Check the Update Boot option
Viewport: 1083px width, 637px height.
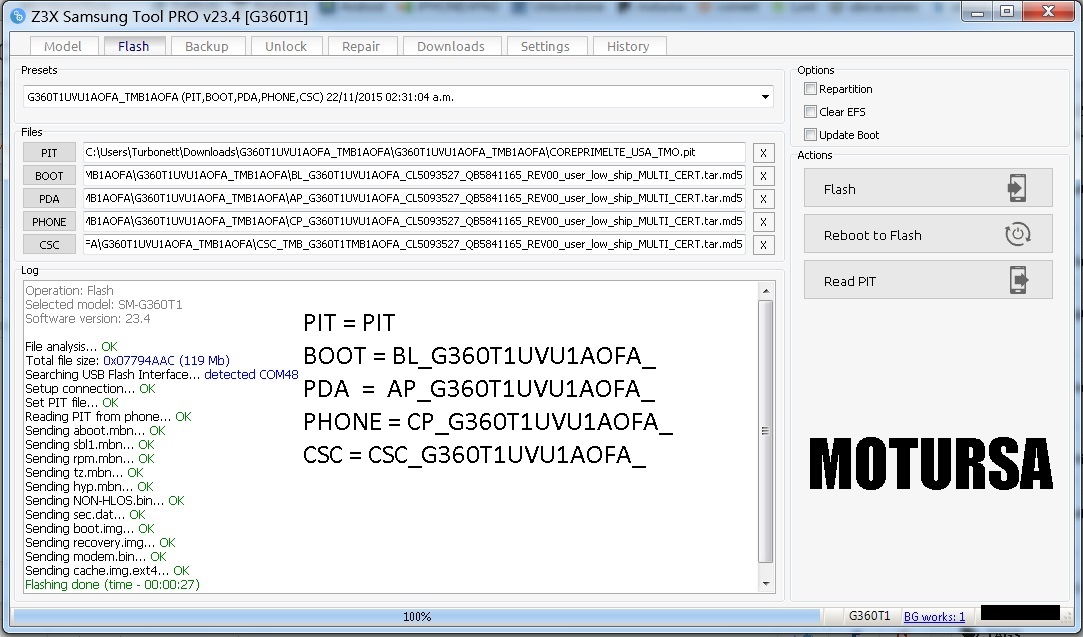(810, 134)
